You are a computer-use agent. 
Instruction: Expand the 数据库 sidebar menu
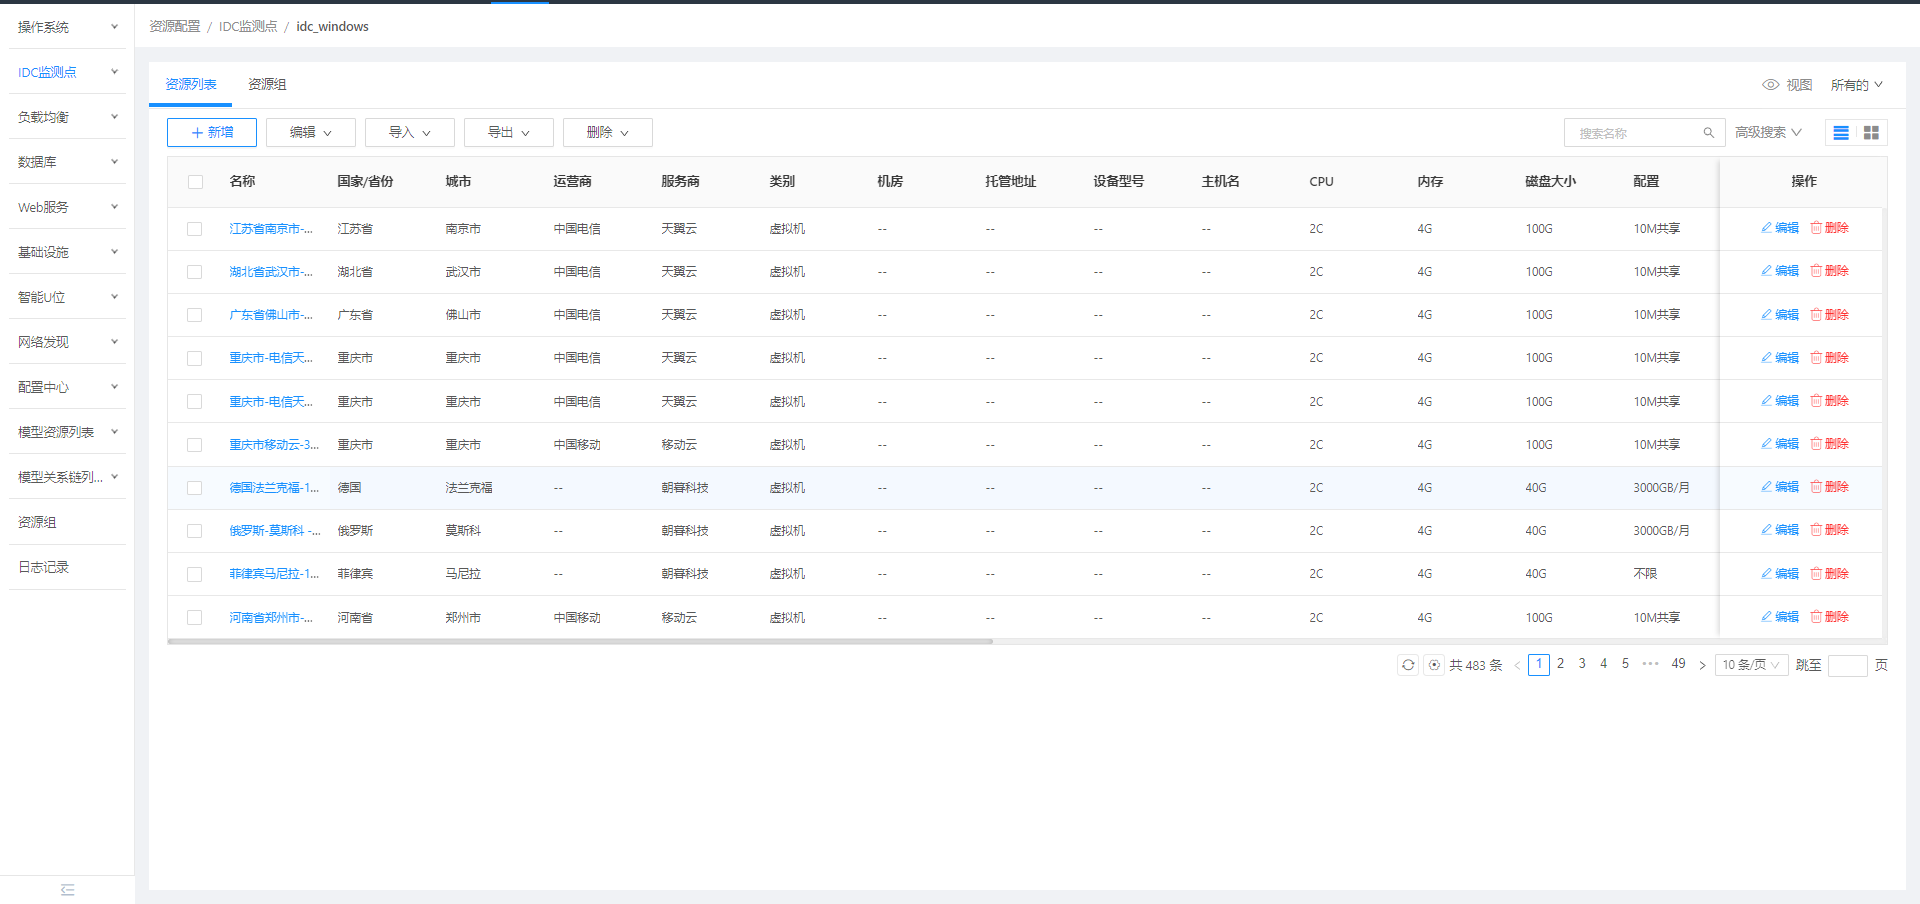click(x=44, y=161)
